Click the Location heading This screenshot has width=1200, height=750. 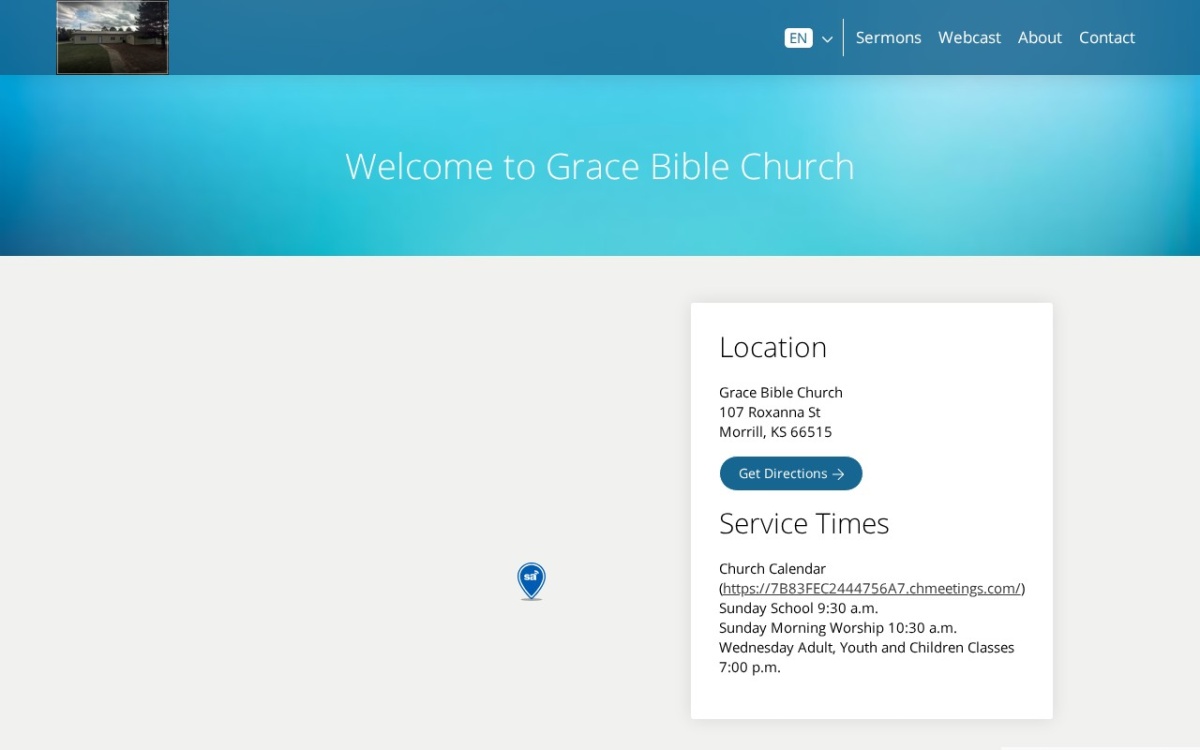pos(773,347)
